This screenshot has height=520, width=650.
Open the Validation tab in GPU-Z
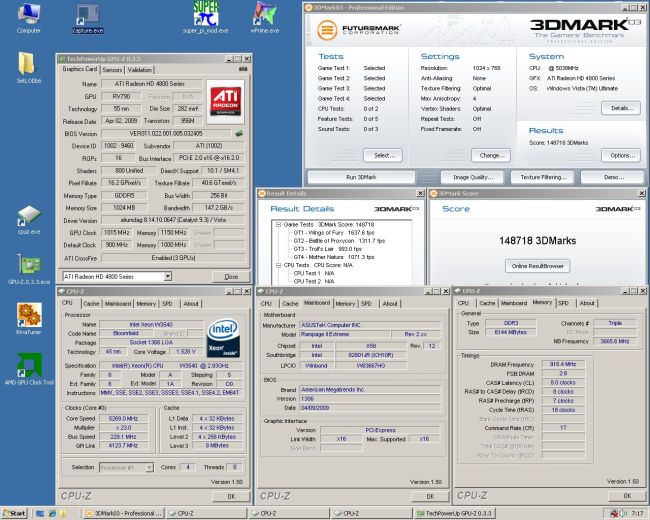tap(140, 70)
